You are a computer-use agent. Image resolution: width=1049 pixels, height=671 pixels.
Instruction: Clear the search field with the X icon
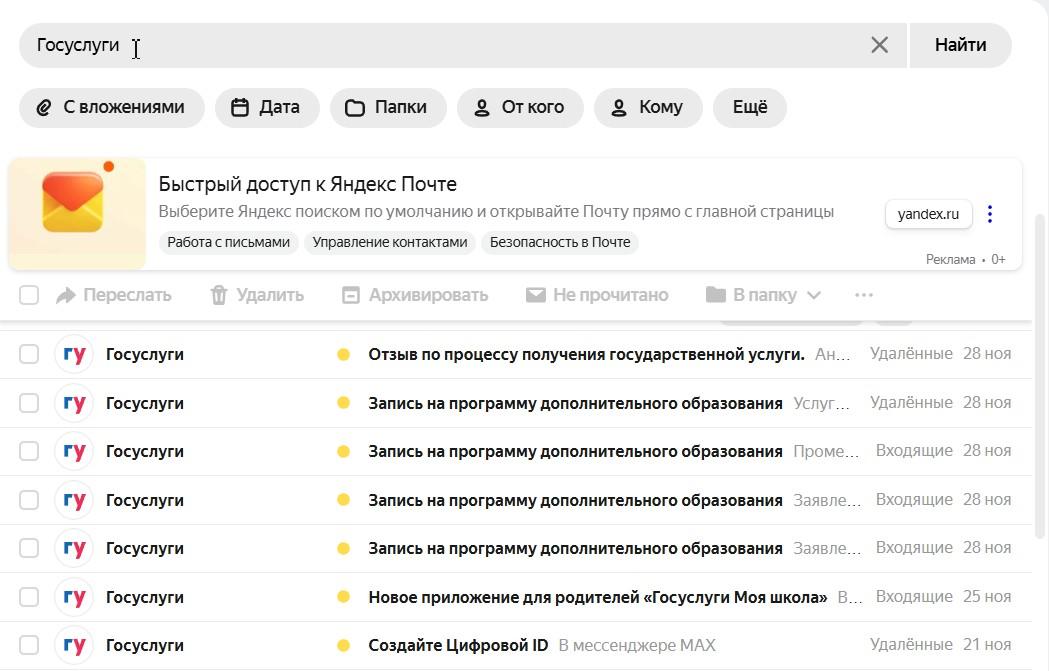pyautogui.click(x=879, y=45)
